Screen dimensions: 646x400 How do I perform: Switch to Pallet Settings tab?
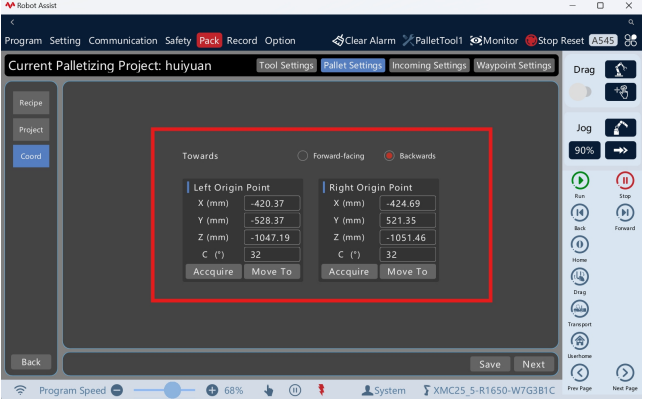(x=353, y=65)
